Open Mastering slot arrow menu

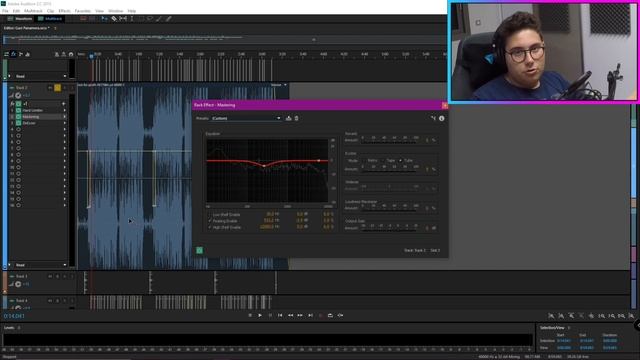[x=64, y=117]
